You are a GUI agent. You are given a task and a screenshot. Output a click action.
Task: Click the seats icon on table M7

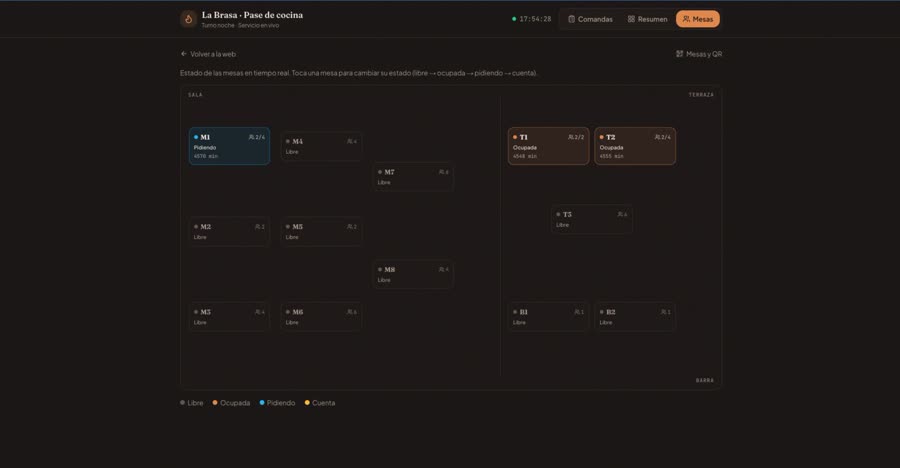click(441, 172)
